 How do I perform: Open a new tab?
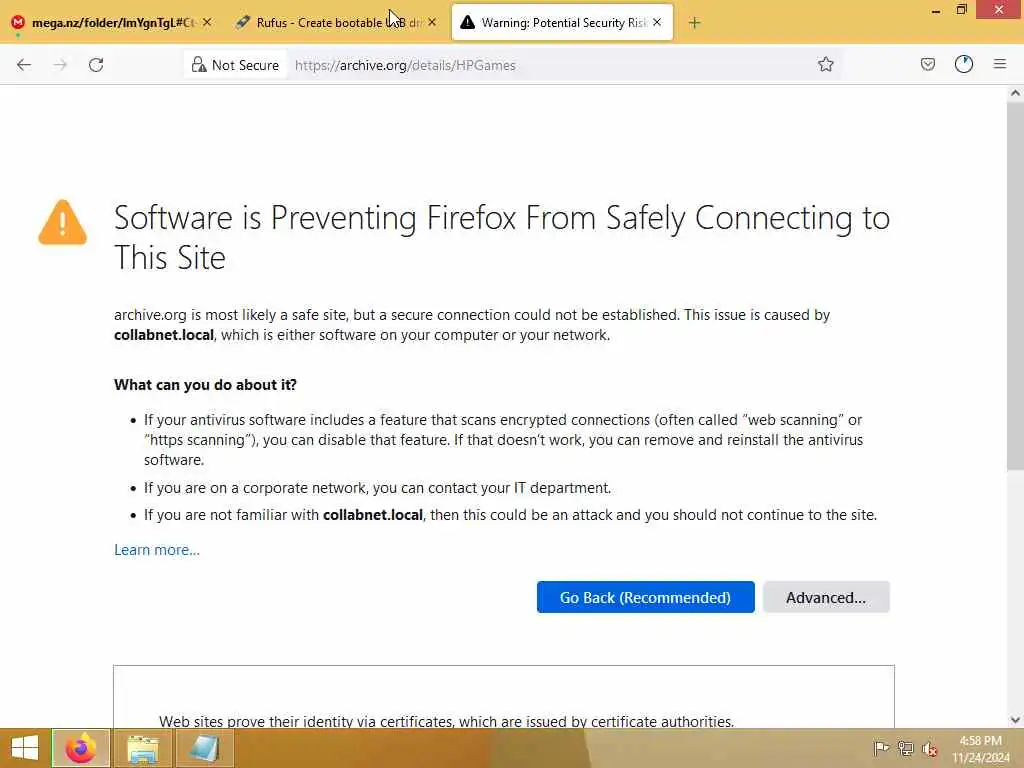[694, 23]
